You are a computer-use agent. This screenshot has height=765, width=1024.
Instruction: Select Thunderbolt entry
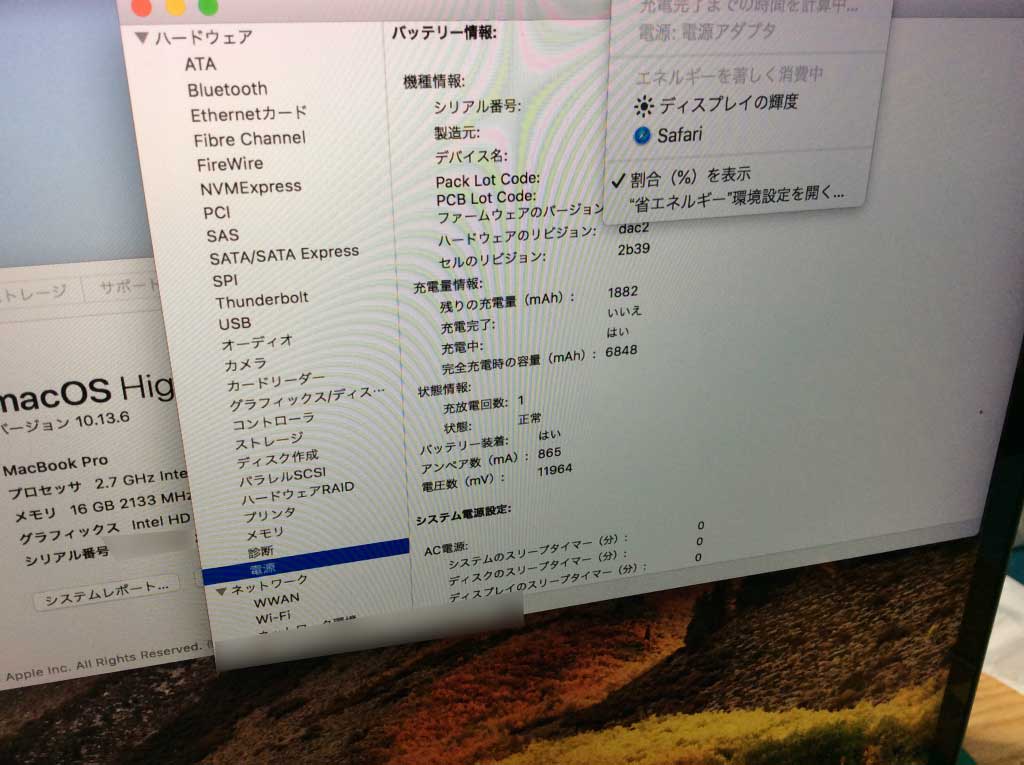click(262, 301)
